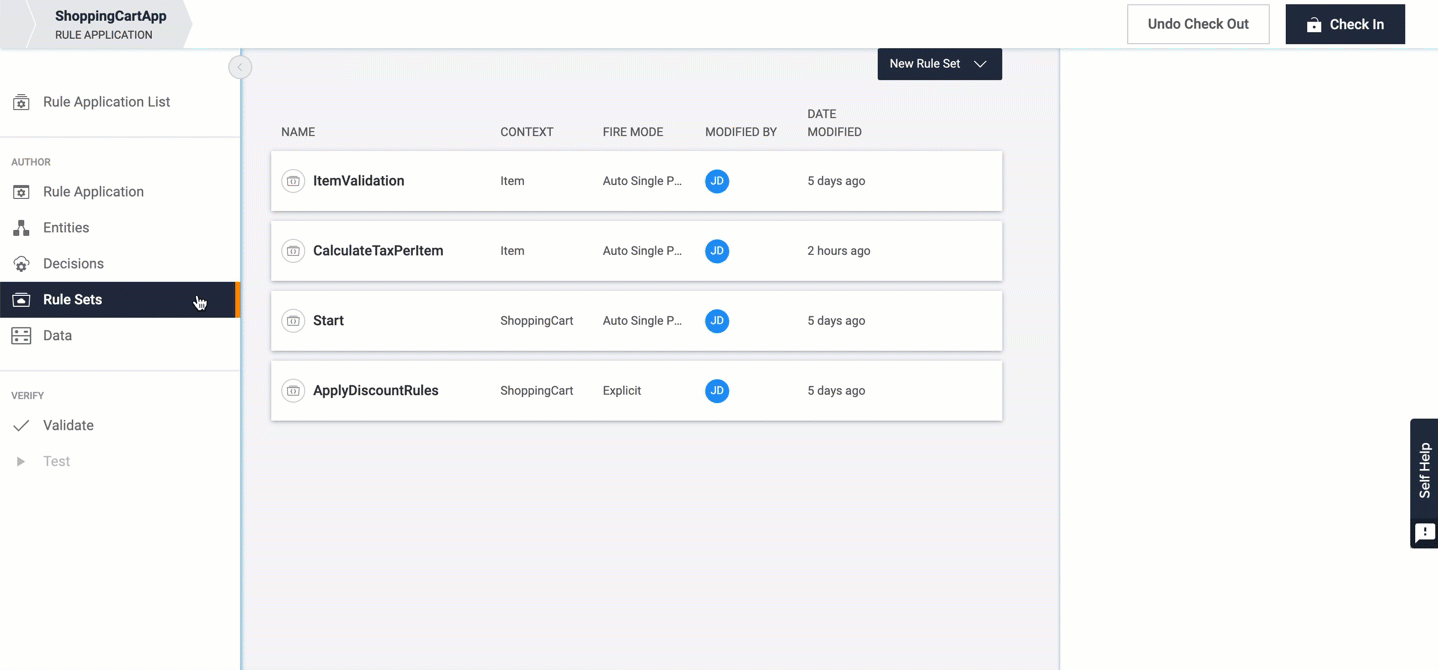Click the ShoppingCart context of ApplyDiscountRules row
This screenshot has width=1438, height=670.
(537, 391)
